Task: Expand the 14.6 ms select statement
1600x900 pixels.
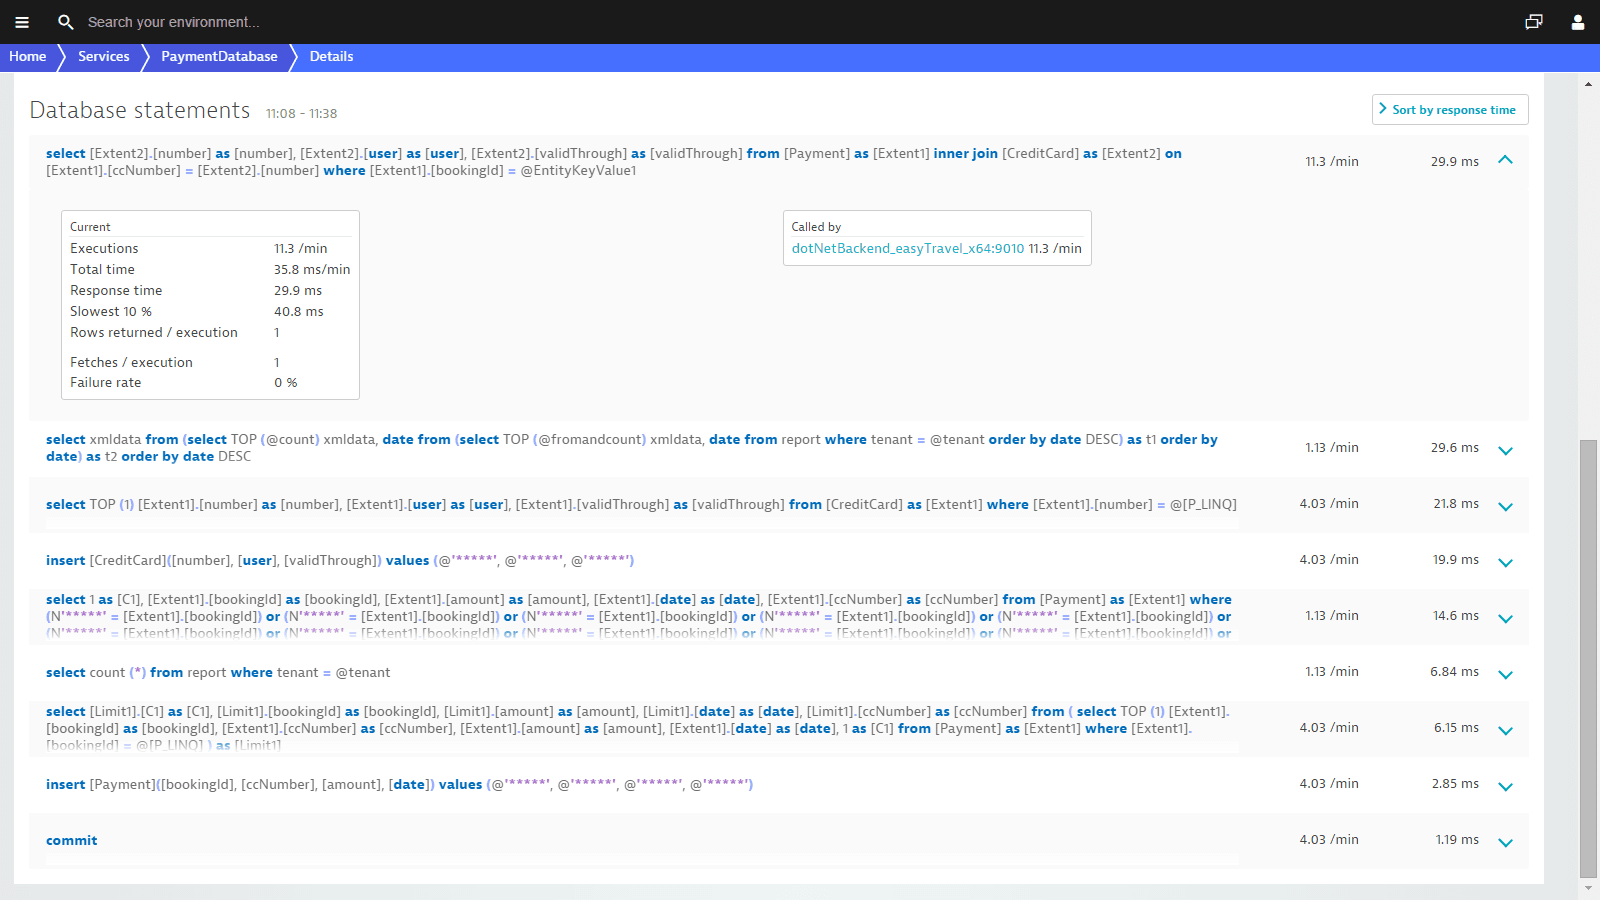Action: [1506, 618]
